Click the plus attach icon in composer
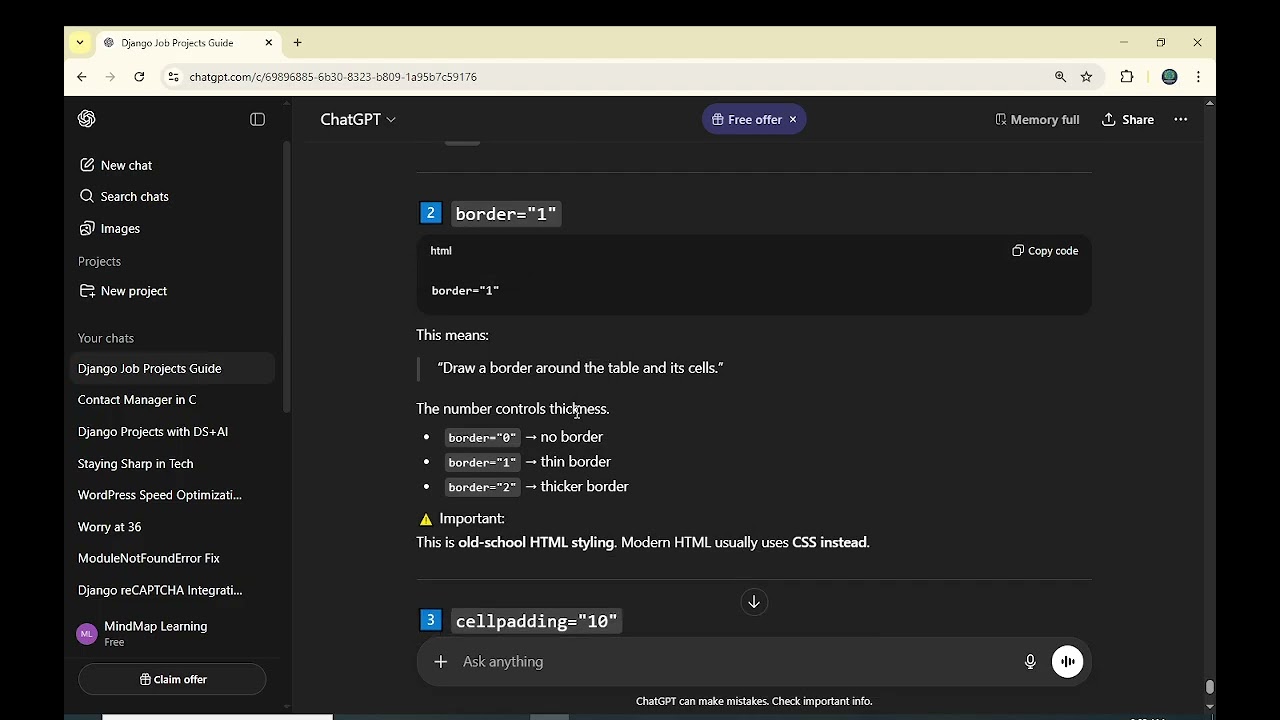 441,662
